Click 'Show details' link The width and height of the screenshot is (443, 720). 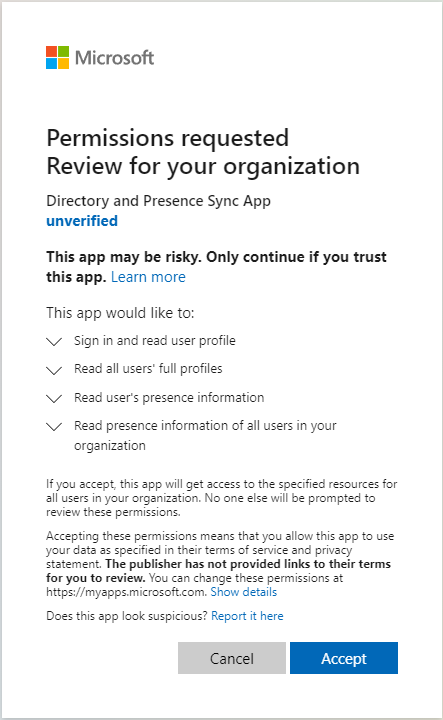pyautogui.click(x=244, y=592)
